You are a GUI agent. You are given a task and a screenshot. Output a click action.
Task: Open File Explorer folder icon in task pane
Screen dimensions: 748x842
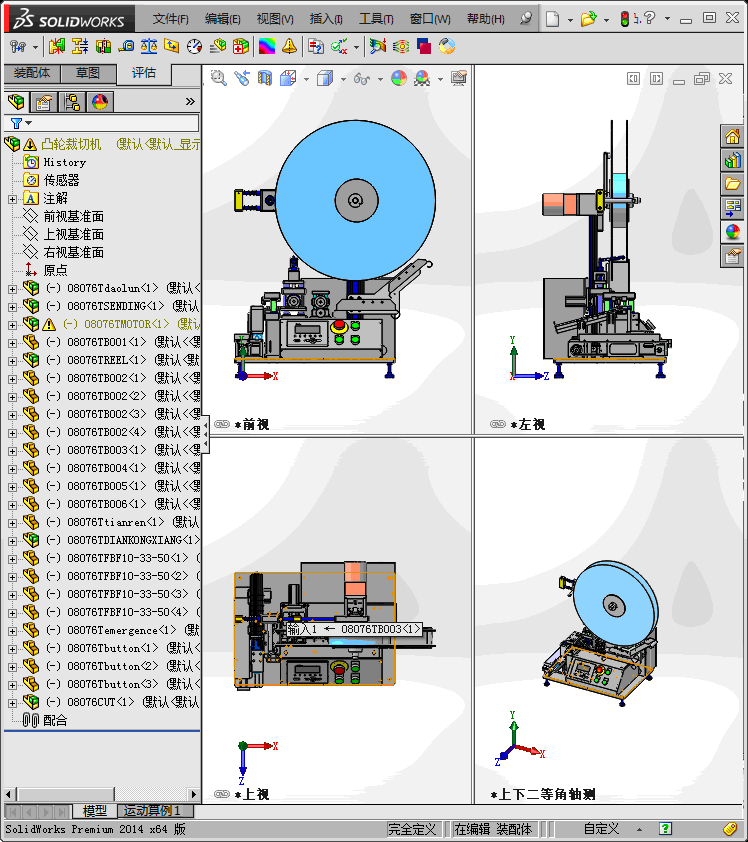click(732, 184)
